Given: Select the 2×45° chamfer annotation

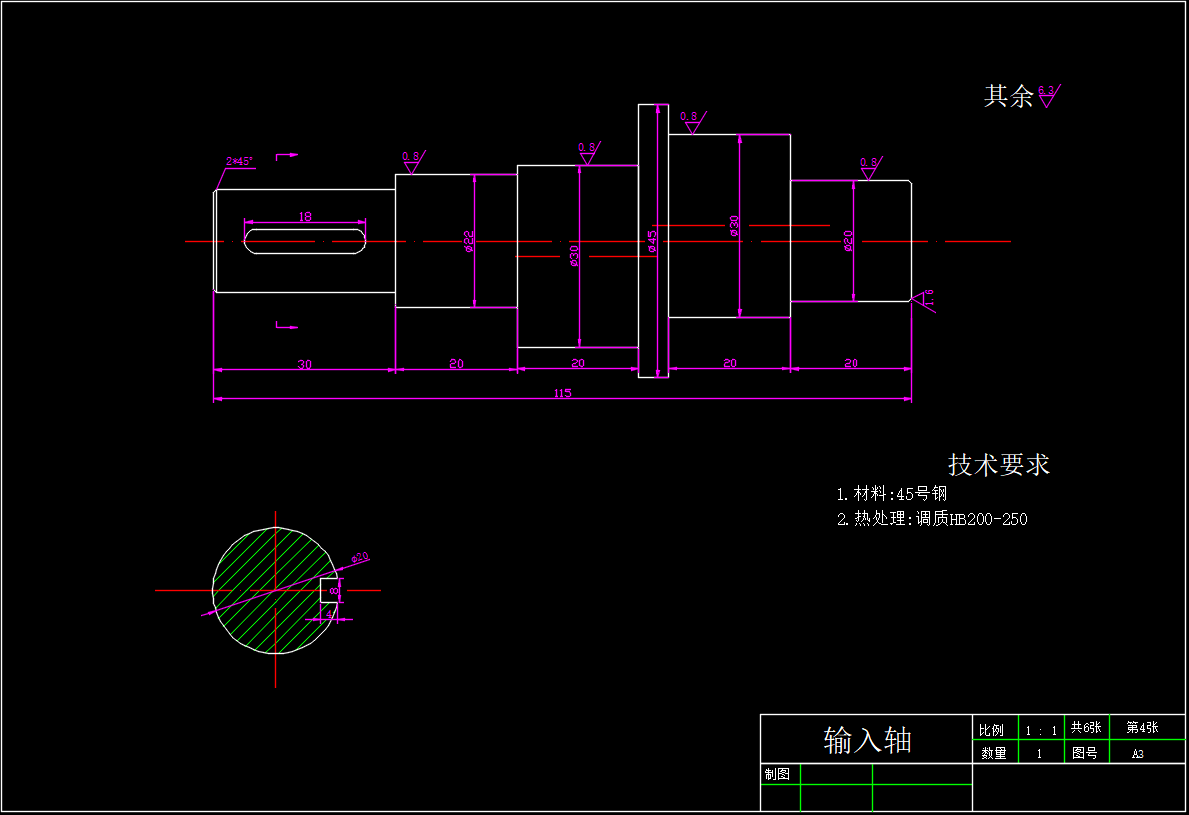Looking at the screenshot, I should [239, 161].
